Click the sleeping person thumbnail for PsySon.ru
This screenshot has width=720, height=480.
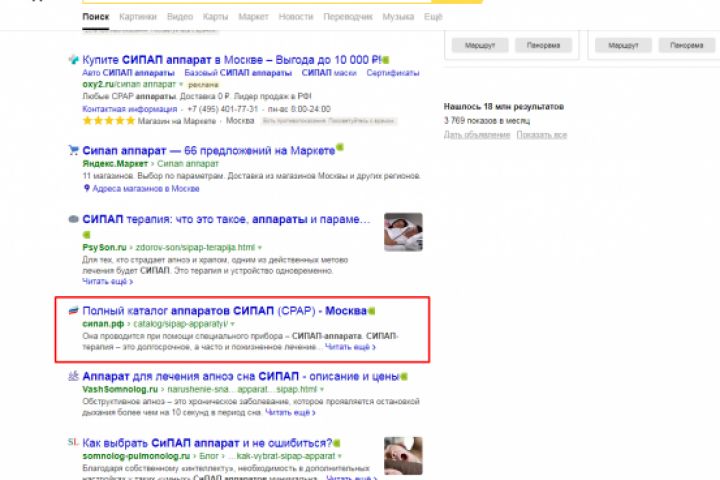403,232
